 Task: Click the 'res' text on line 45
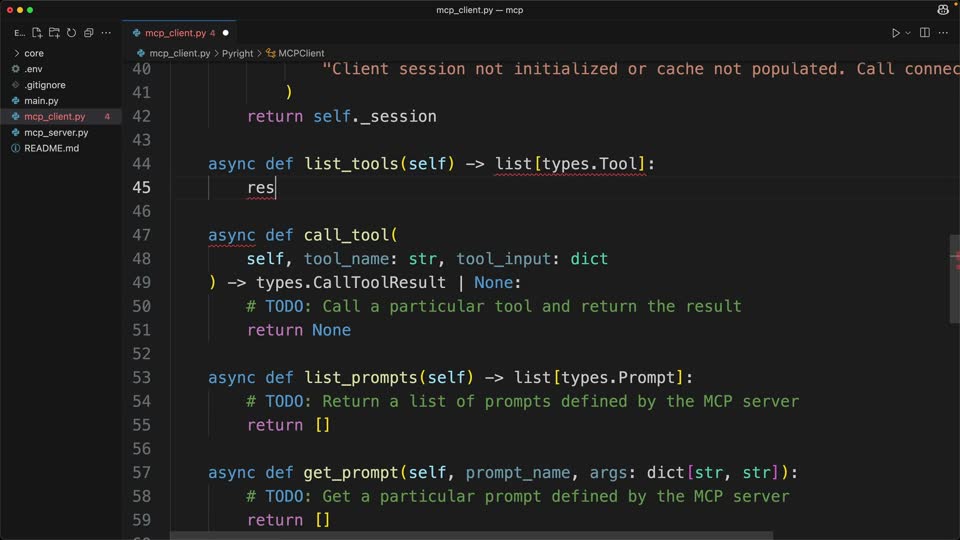tap(260, 187)
